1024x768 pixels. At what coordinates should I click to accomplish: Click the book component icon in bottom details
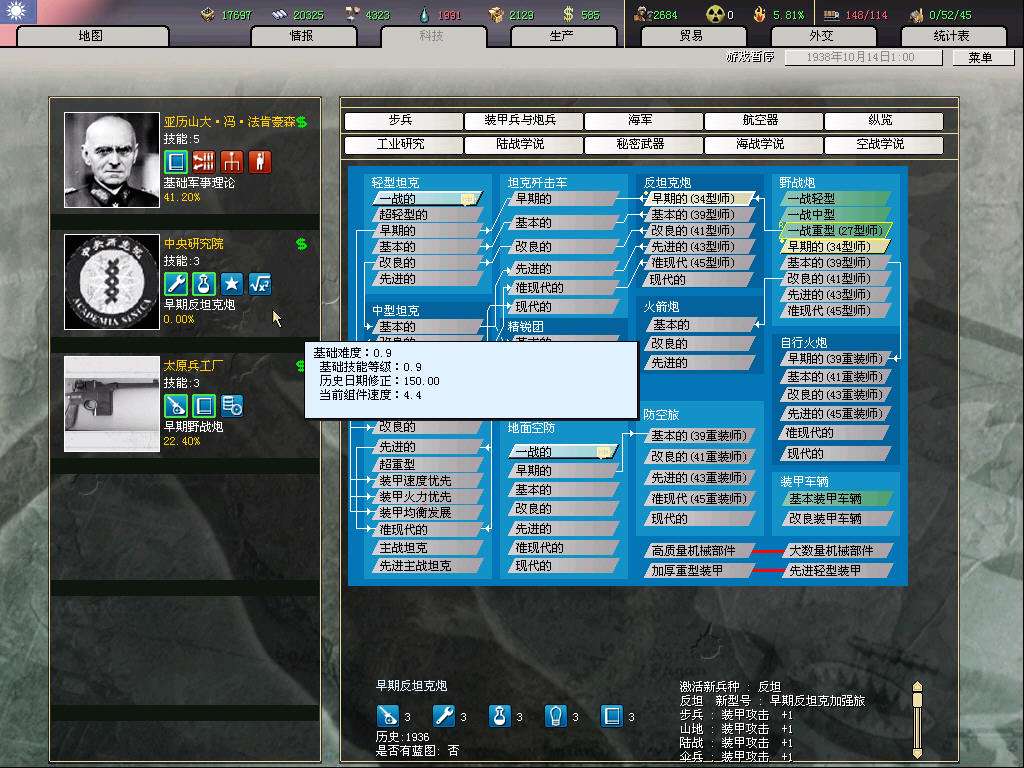tap(611, 716)
